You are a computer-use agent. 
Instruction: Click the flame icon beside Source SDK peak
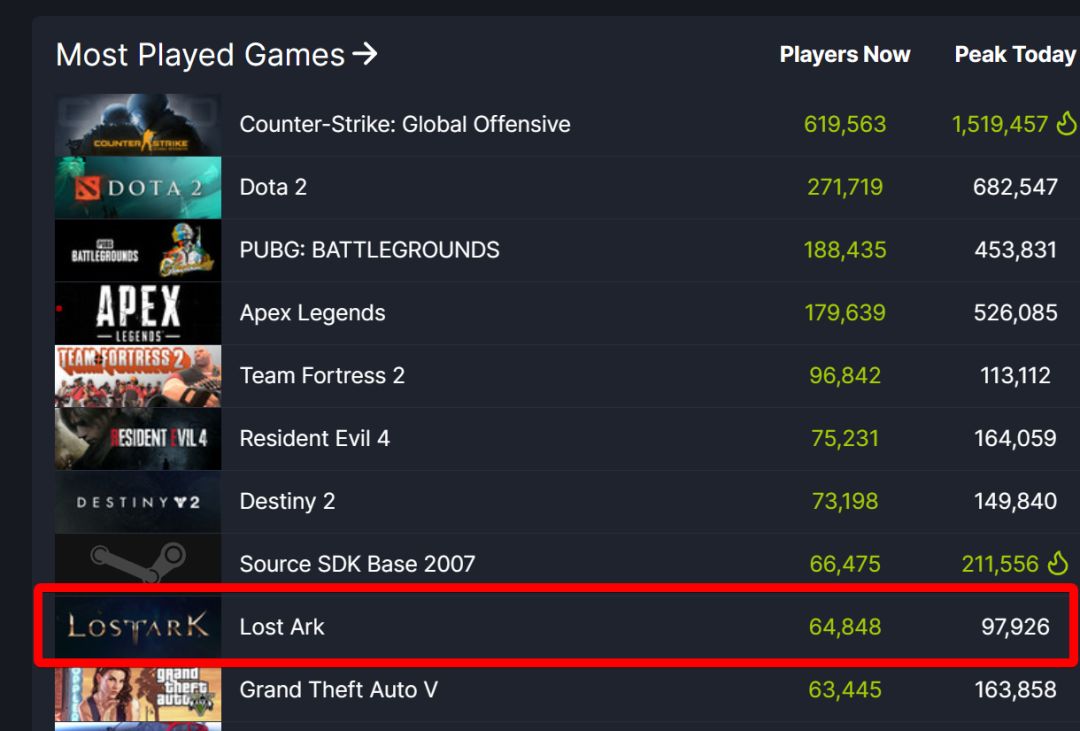point(1058,564)
